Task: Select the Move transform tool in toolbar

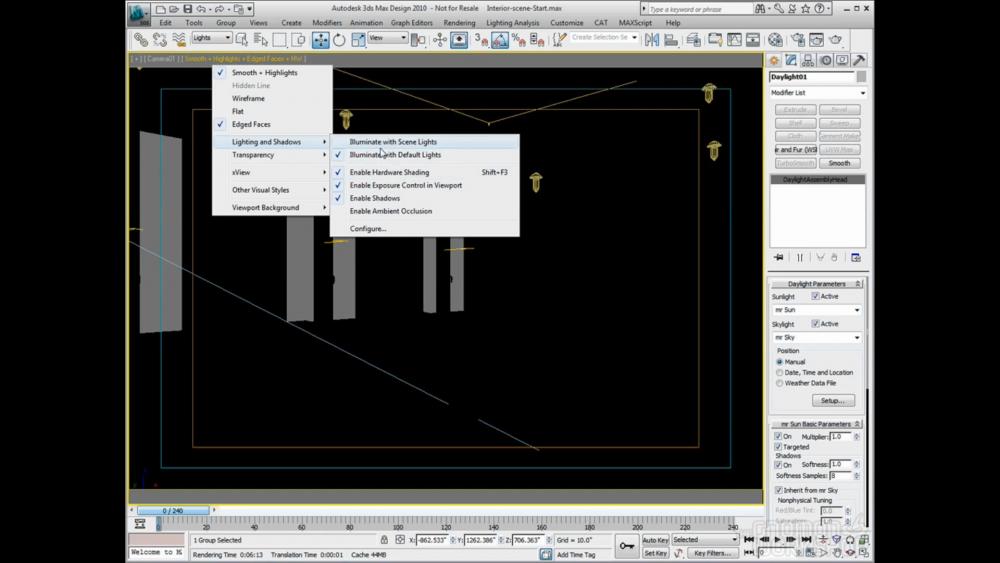Action: 320,40
